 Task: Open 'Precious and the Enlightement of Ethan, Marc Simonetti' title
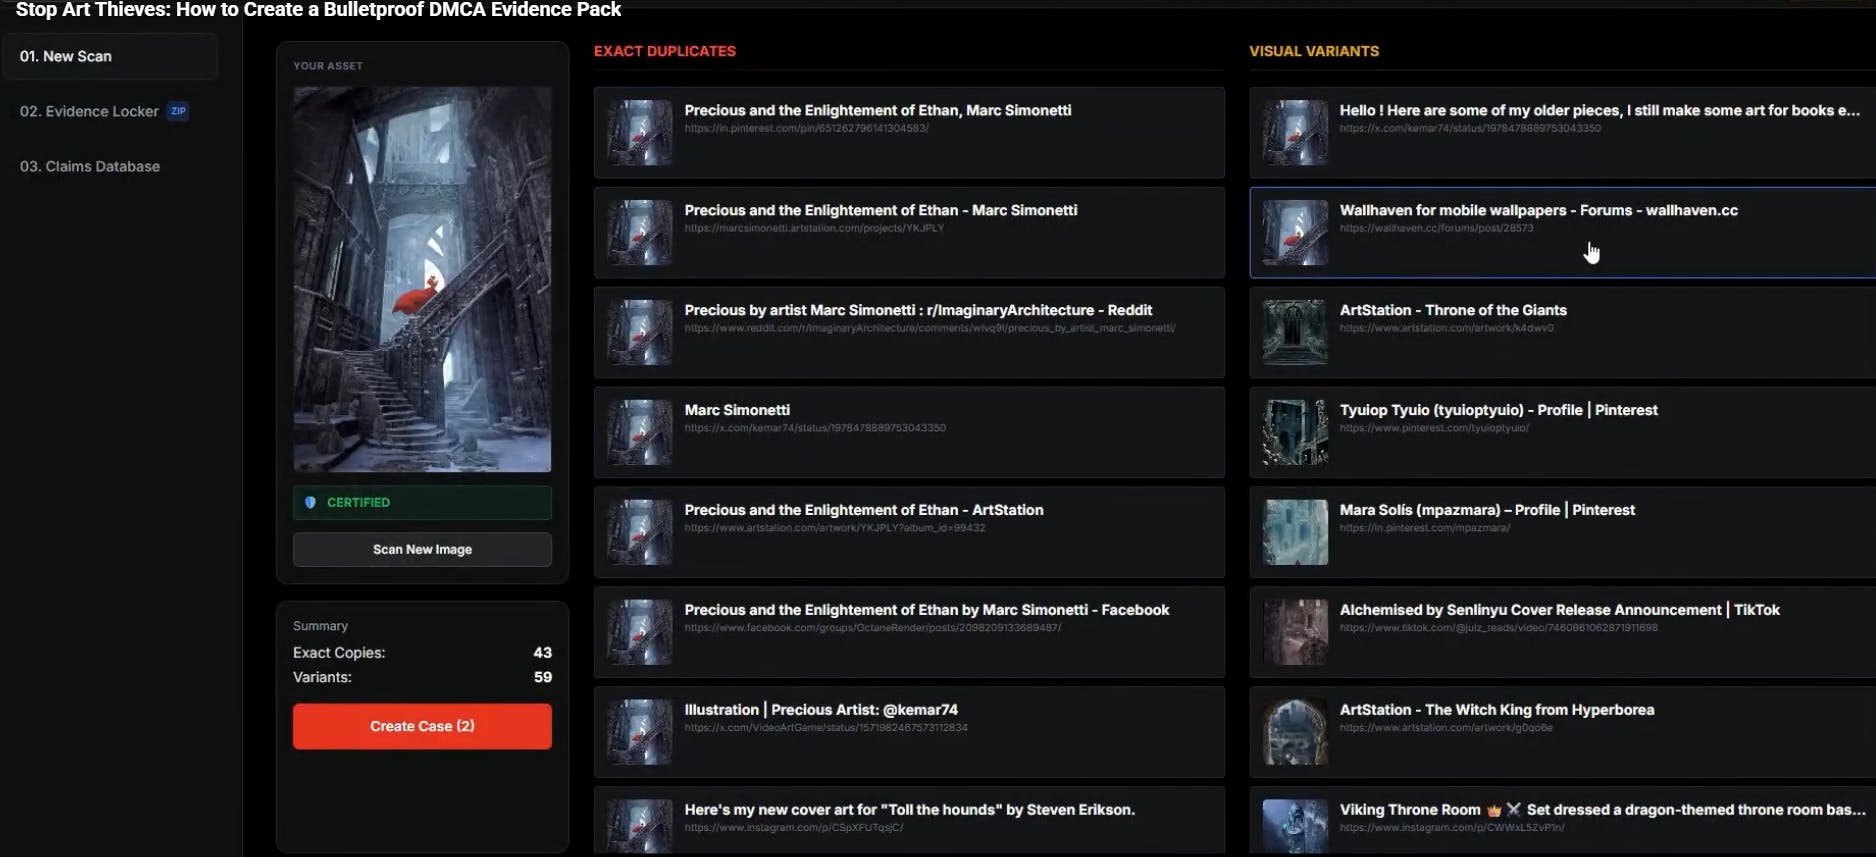coord(878,110)
